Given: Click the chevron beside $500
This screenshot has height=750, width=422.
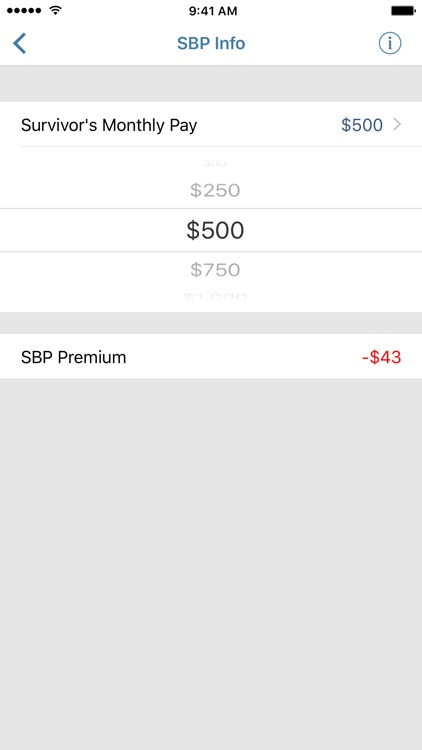Looking at the screenshot, I should (x=397, y=125).
